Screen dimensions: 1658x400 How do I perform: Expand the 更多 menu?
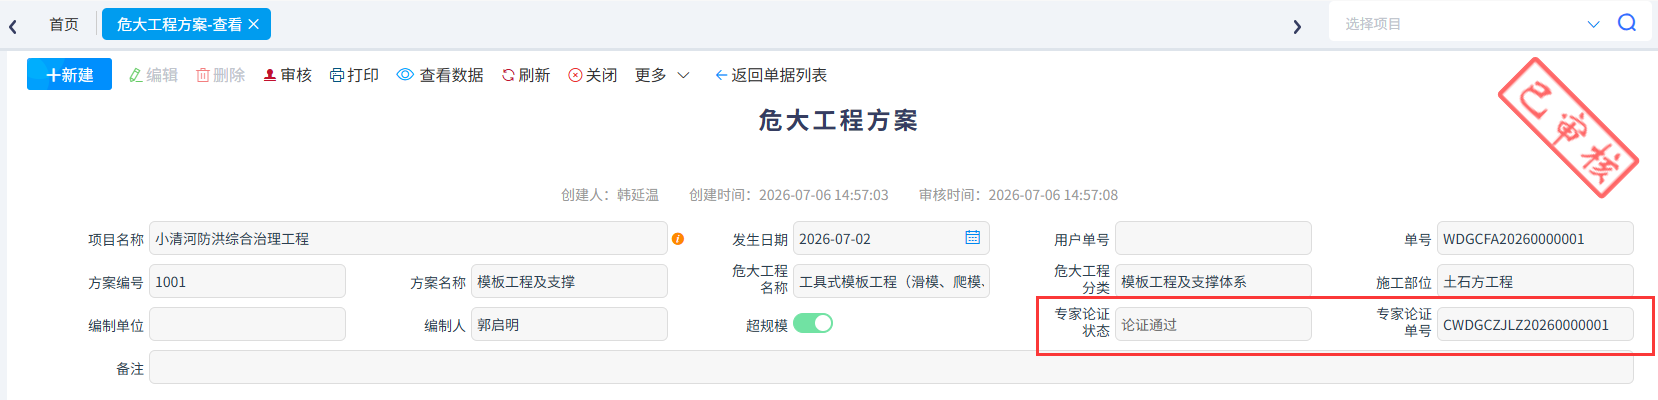click(662, 75)
